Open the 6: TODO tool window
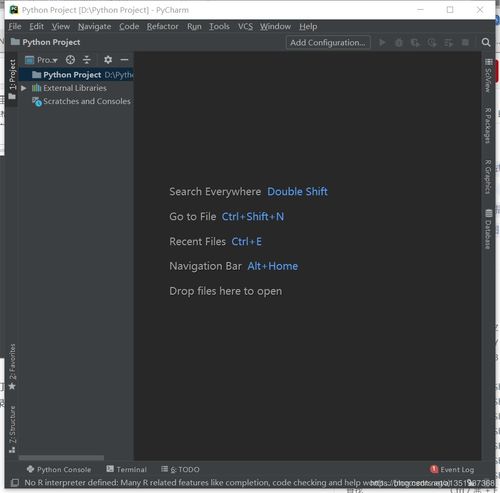500x493 pixels. pyautogui.click(x=180, y=469)
